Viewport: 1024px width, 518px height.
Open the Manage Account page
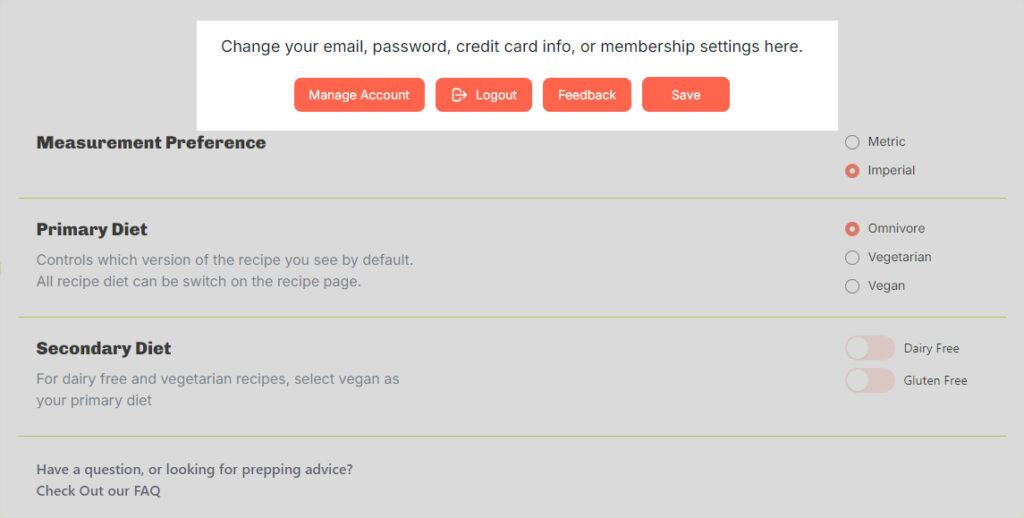pos(359,95)
